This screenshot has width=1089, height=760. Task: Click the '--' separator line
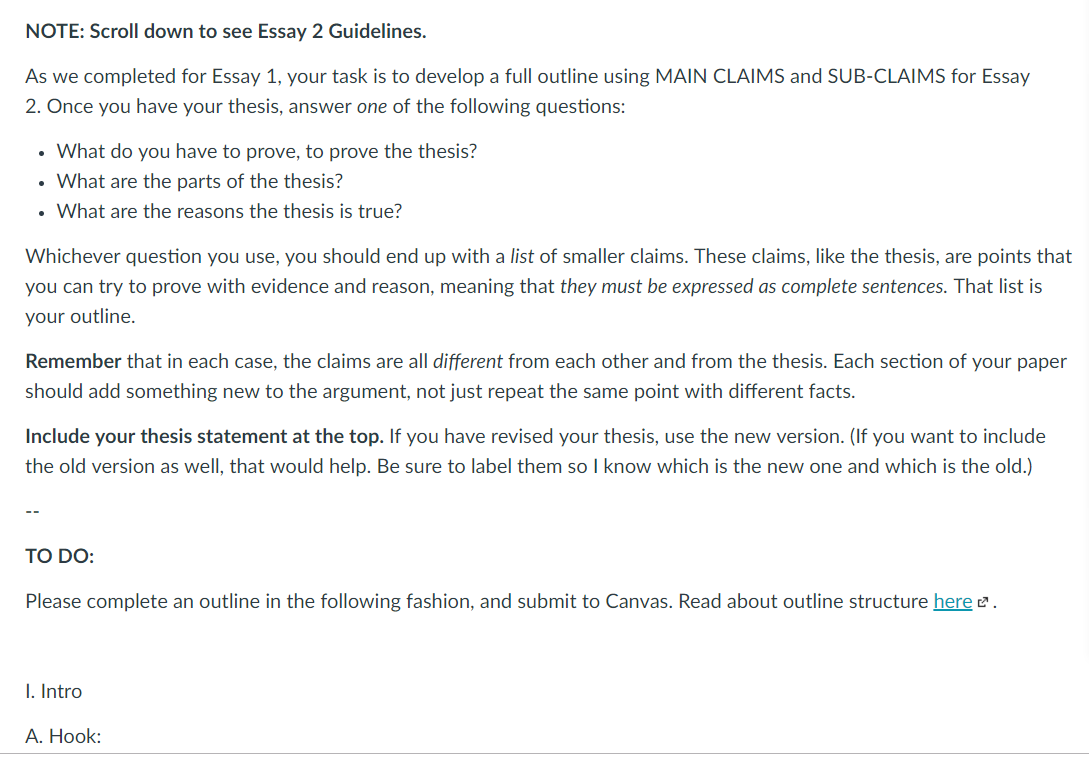tap(33, 511)
